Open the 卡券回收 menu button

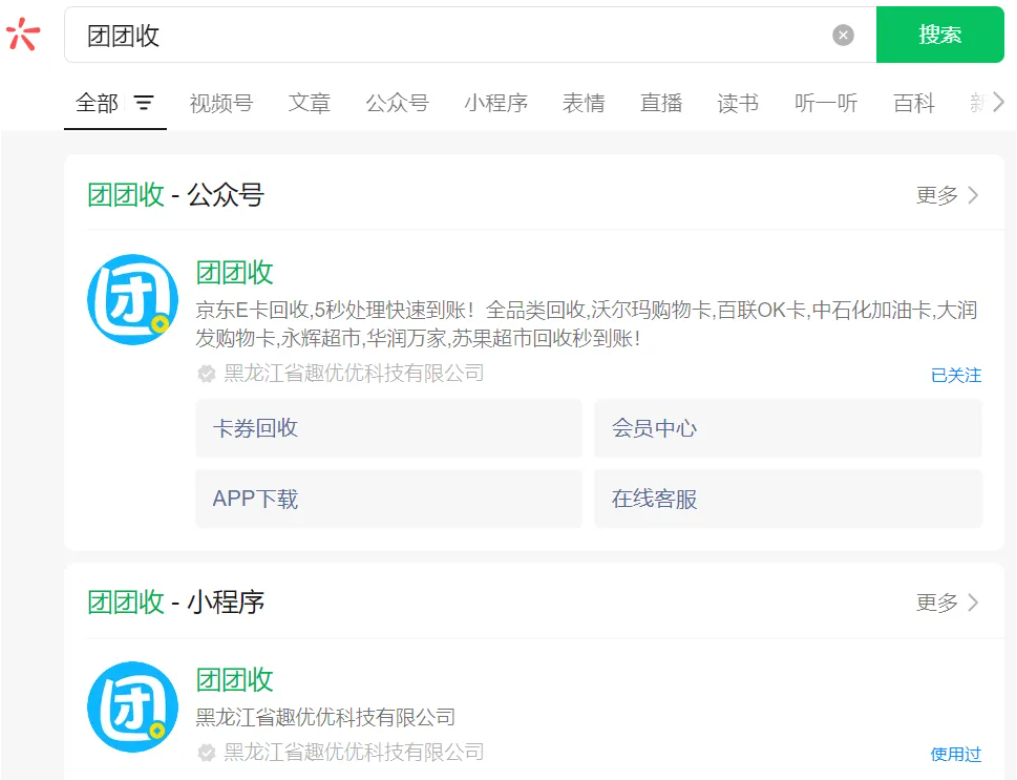(388, 429)
